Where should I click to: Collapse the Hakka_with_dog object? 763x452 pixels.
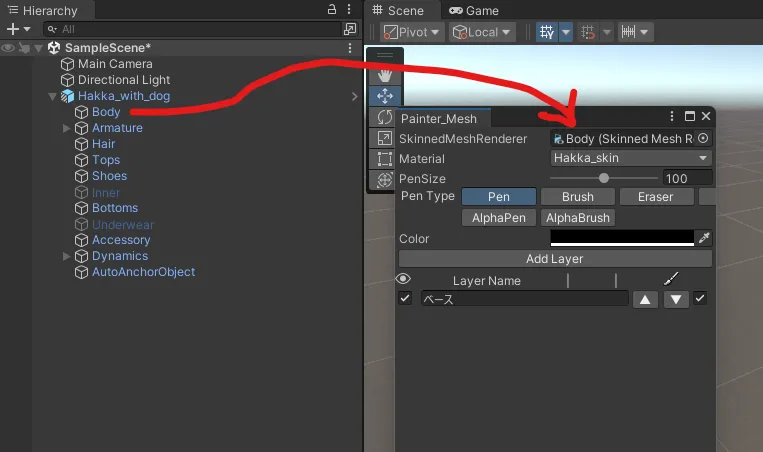pos(53,96)
